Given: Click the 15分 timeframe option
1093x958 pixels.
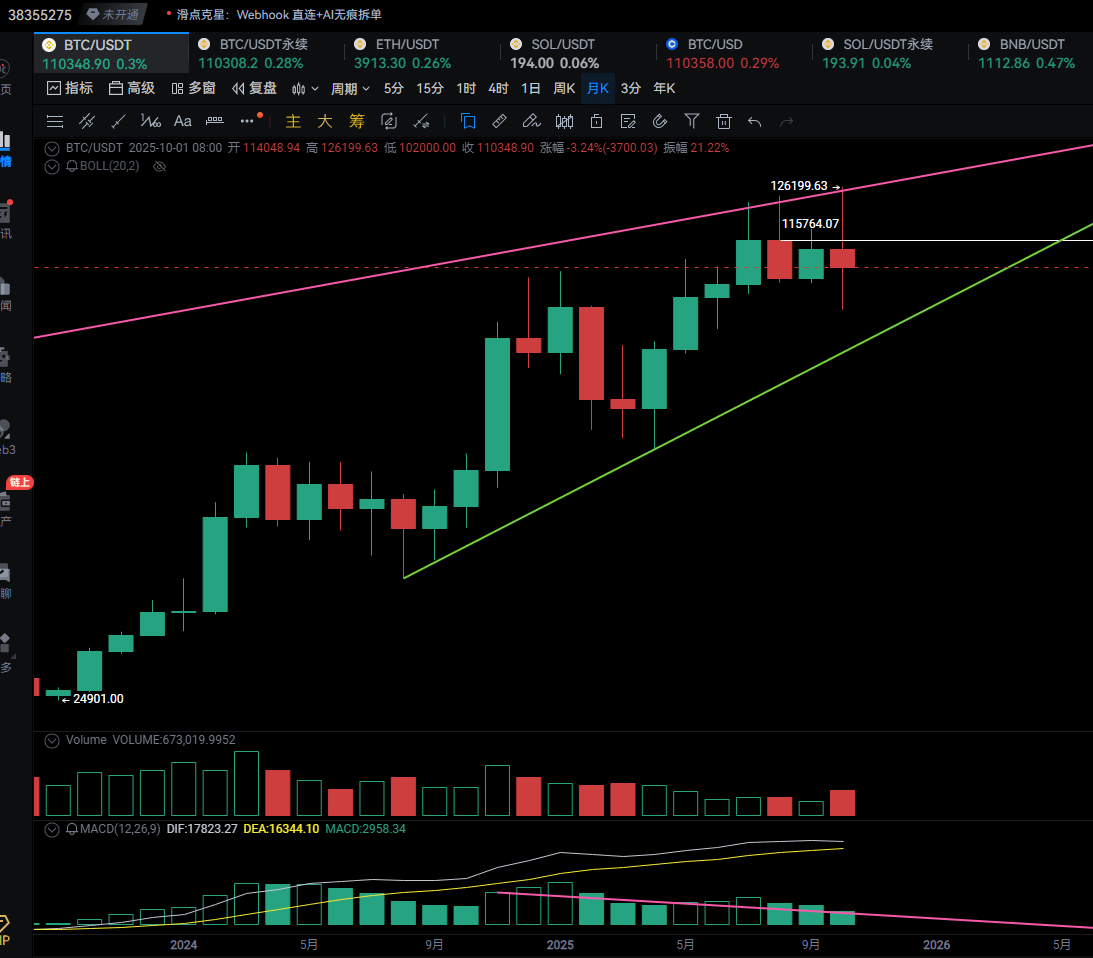Looking at the screenshot, I should pyautogui.click(x=430, y=88).
